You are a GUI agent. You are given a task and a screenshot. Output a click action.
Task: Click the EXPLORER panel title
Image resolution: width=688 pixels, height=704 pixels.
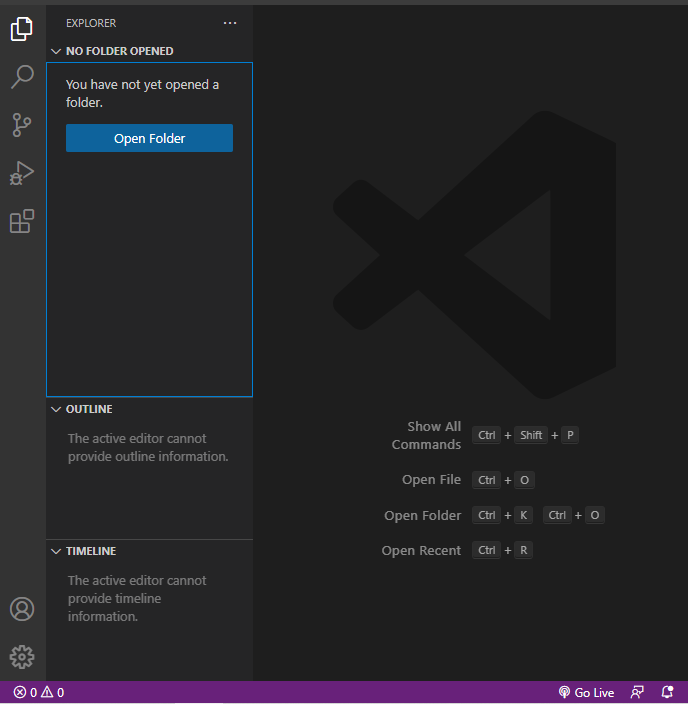coord(91,23)
